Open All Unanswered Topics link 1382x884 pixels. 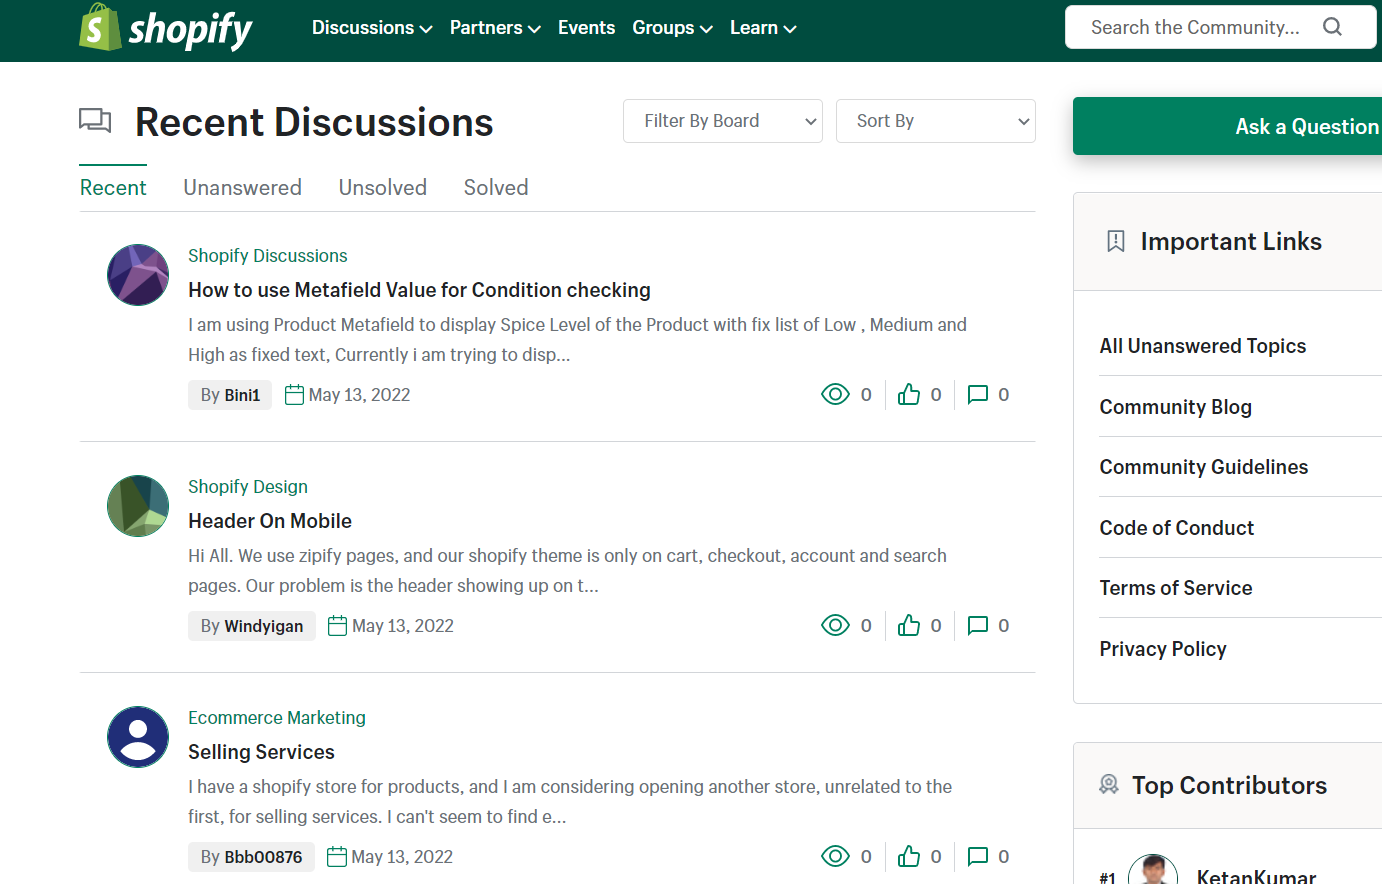pos(1203,346)
